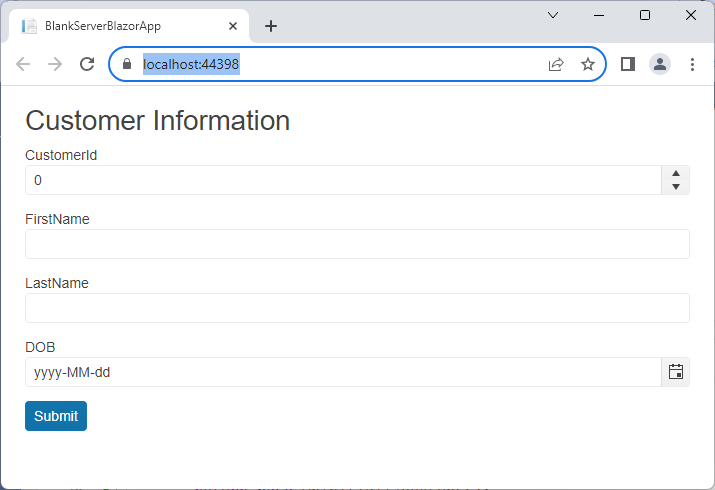Image resolution: width=715 pixels, height=490 pixels.
Task: Submit the customer information form
Action: [x=56, y=416]
